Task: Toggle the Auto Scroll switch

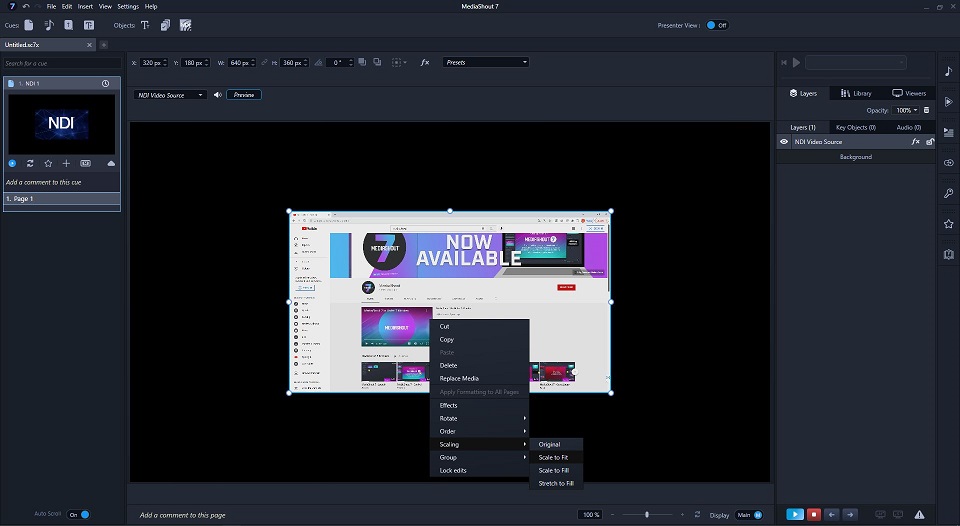Action: [78, 514]
